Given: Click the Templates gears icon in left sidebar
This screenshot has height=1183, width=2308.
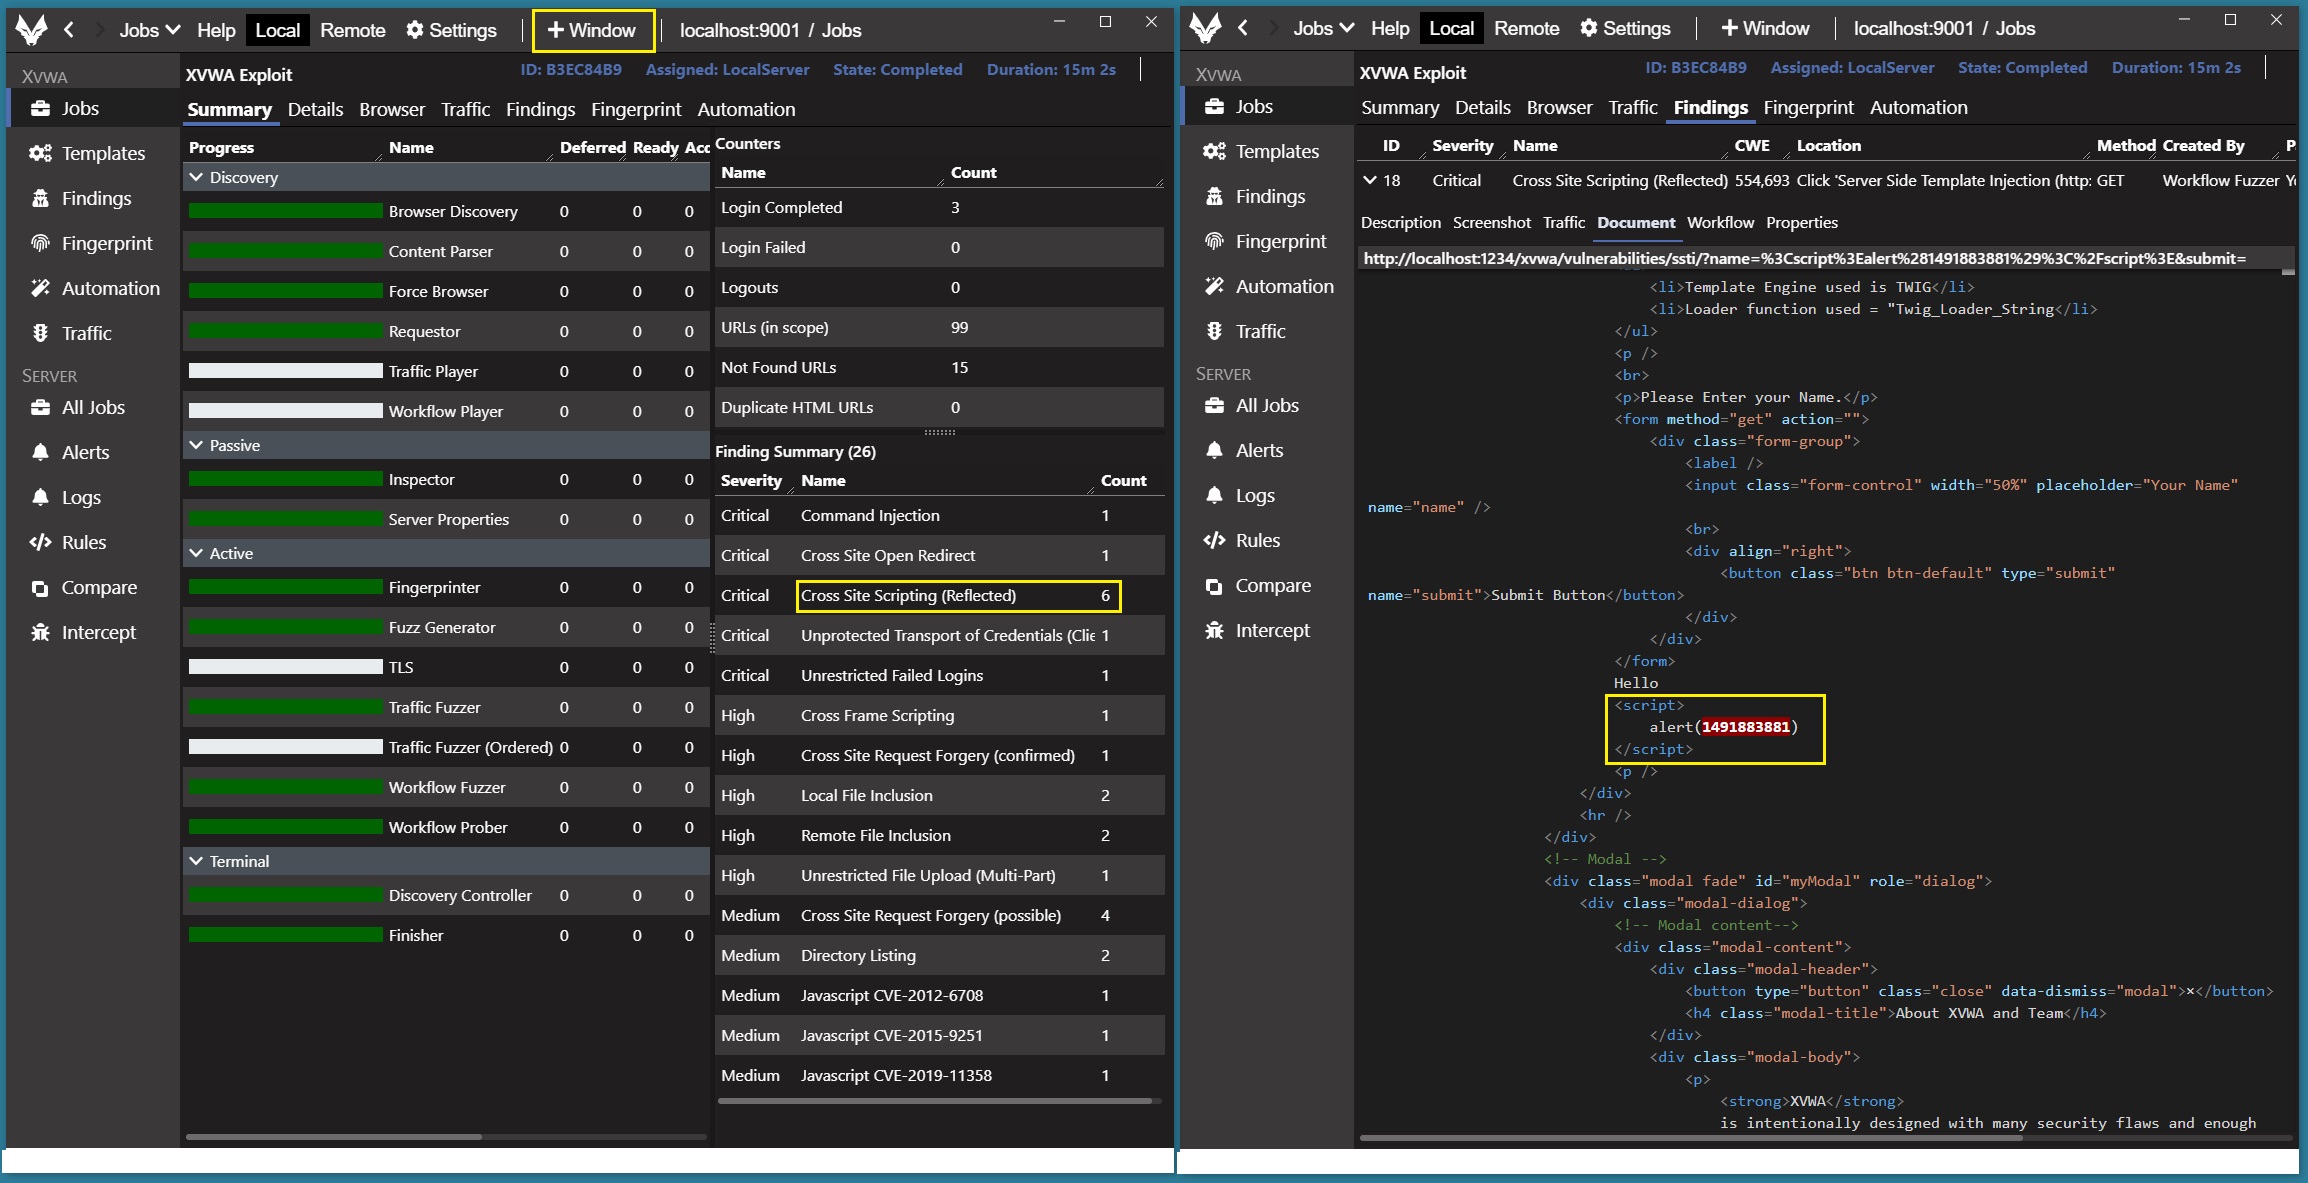Looking at the screenshot, I should tap(40, 153).
